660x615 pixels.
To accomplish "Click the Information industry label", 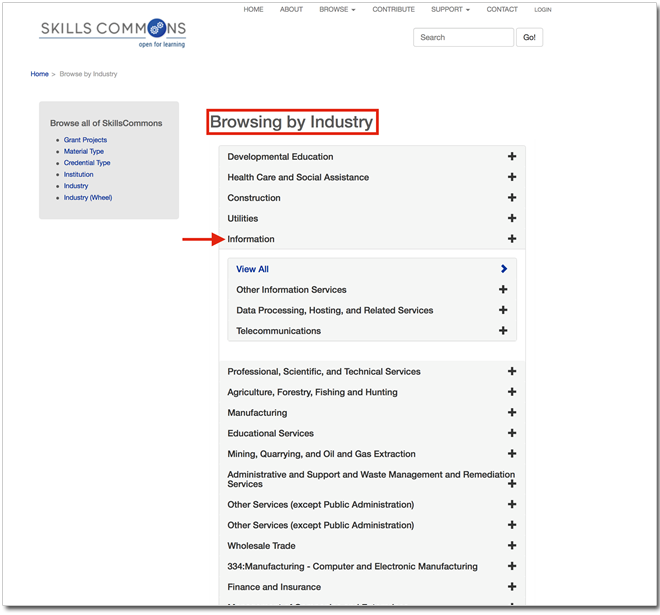I will (251, 240).
